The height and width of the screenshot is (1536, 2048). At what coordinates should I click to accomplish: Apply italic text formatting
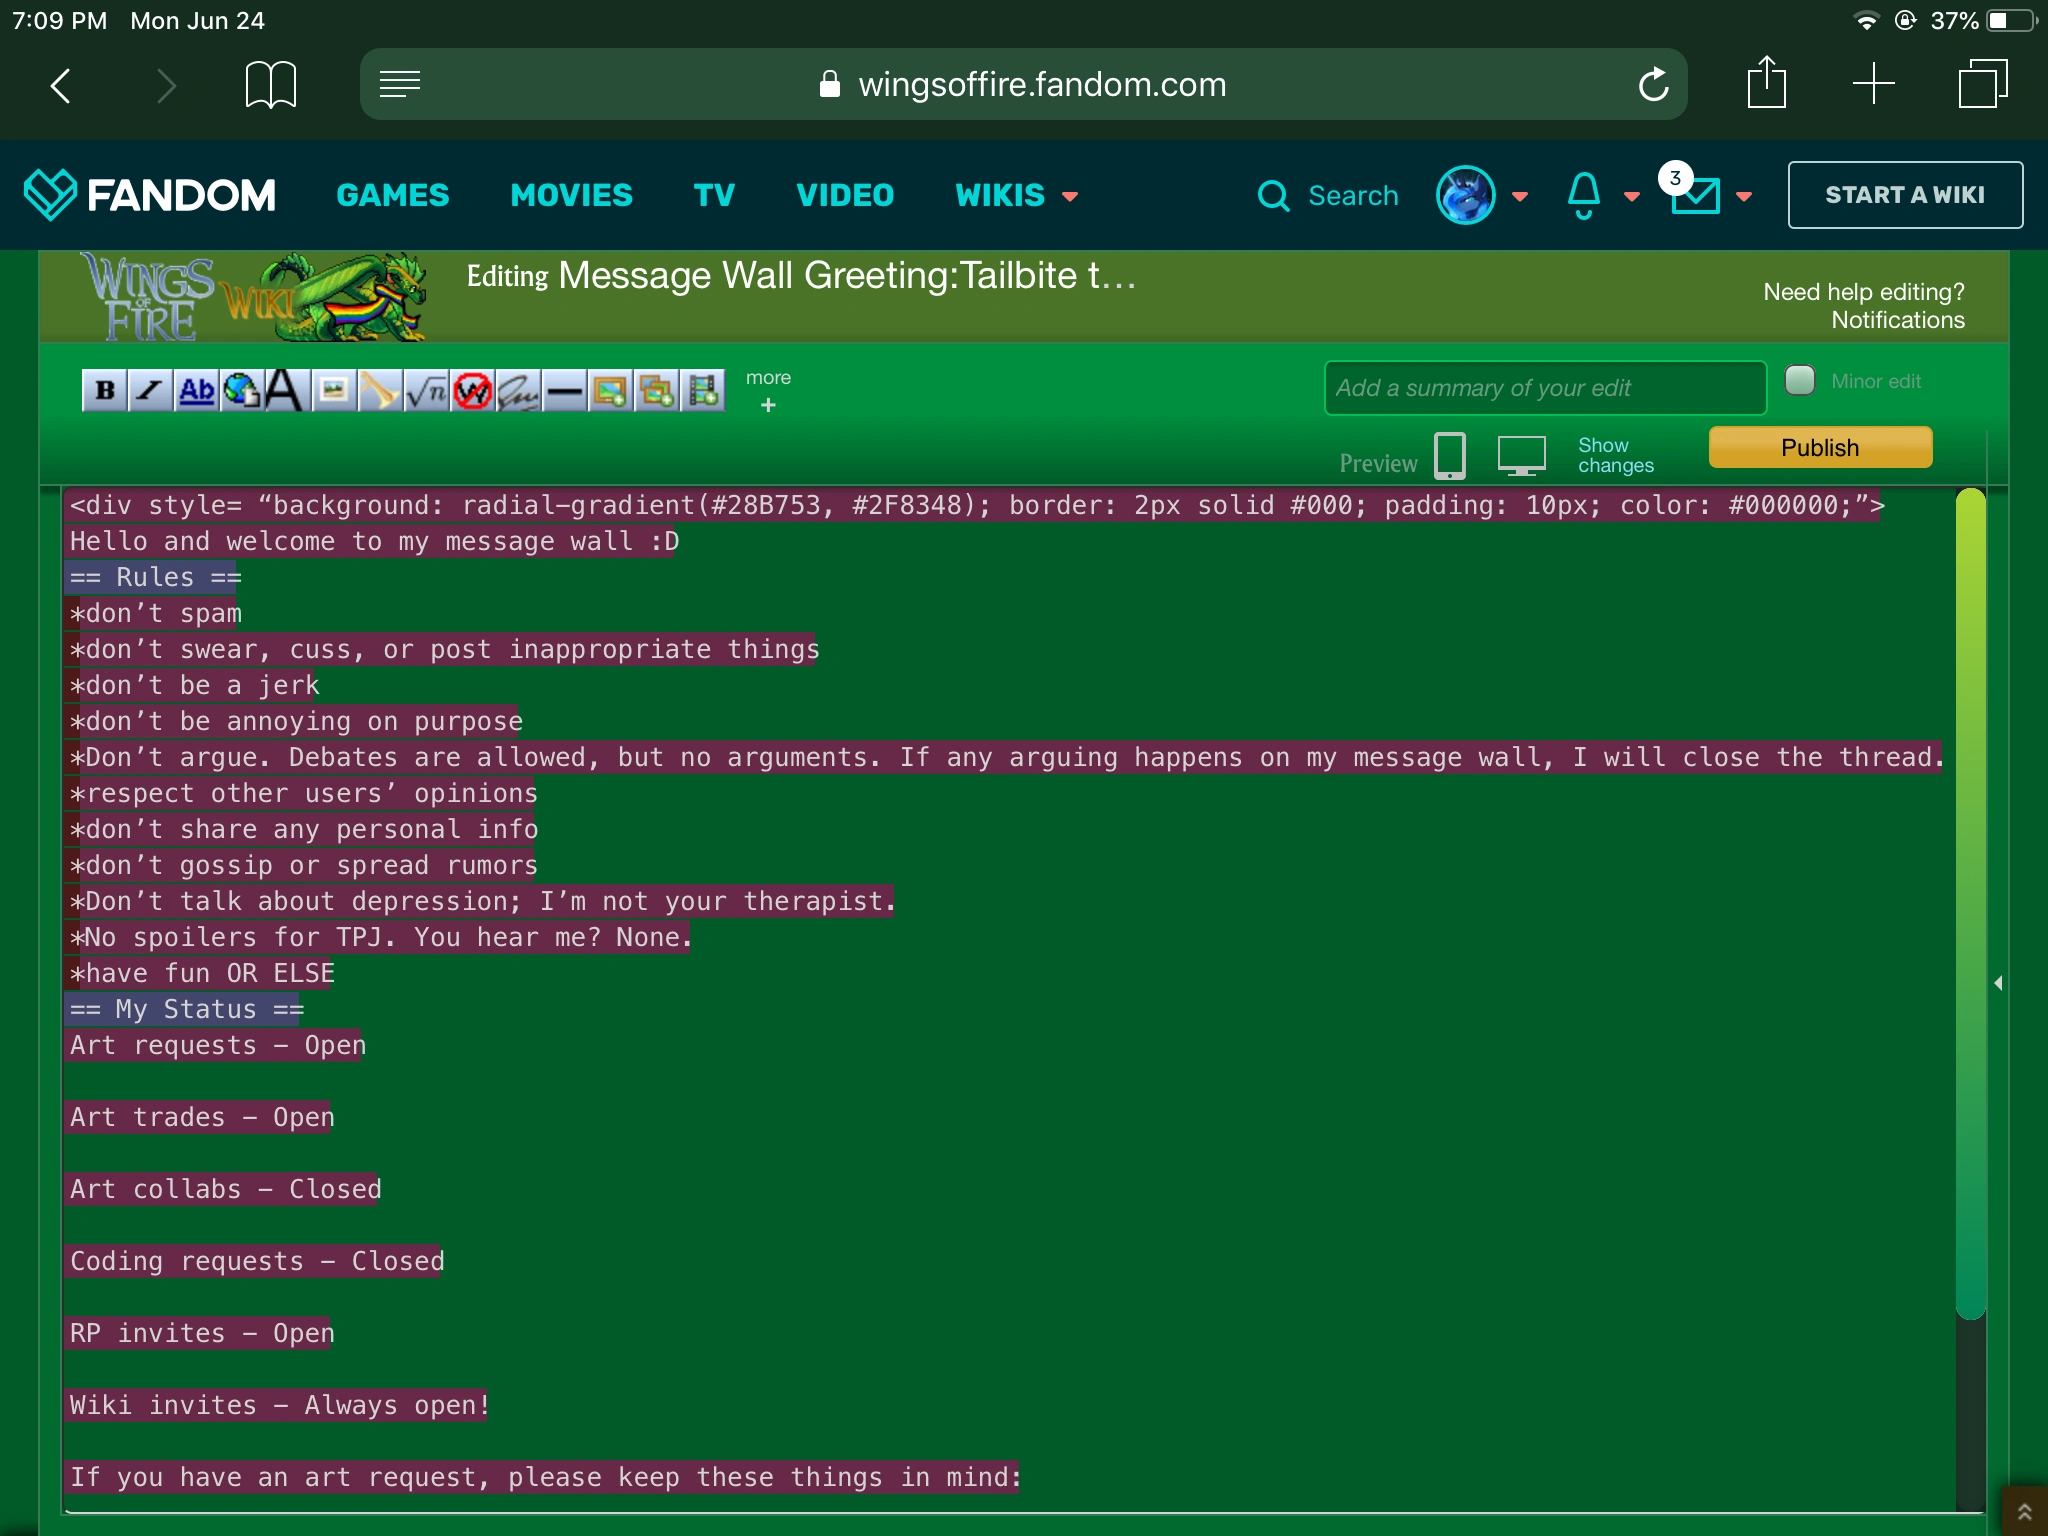(x=150, y=390)
